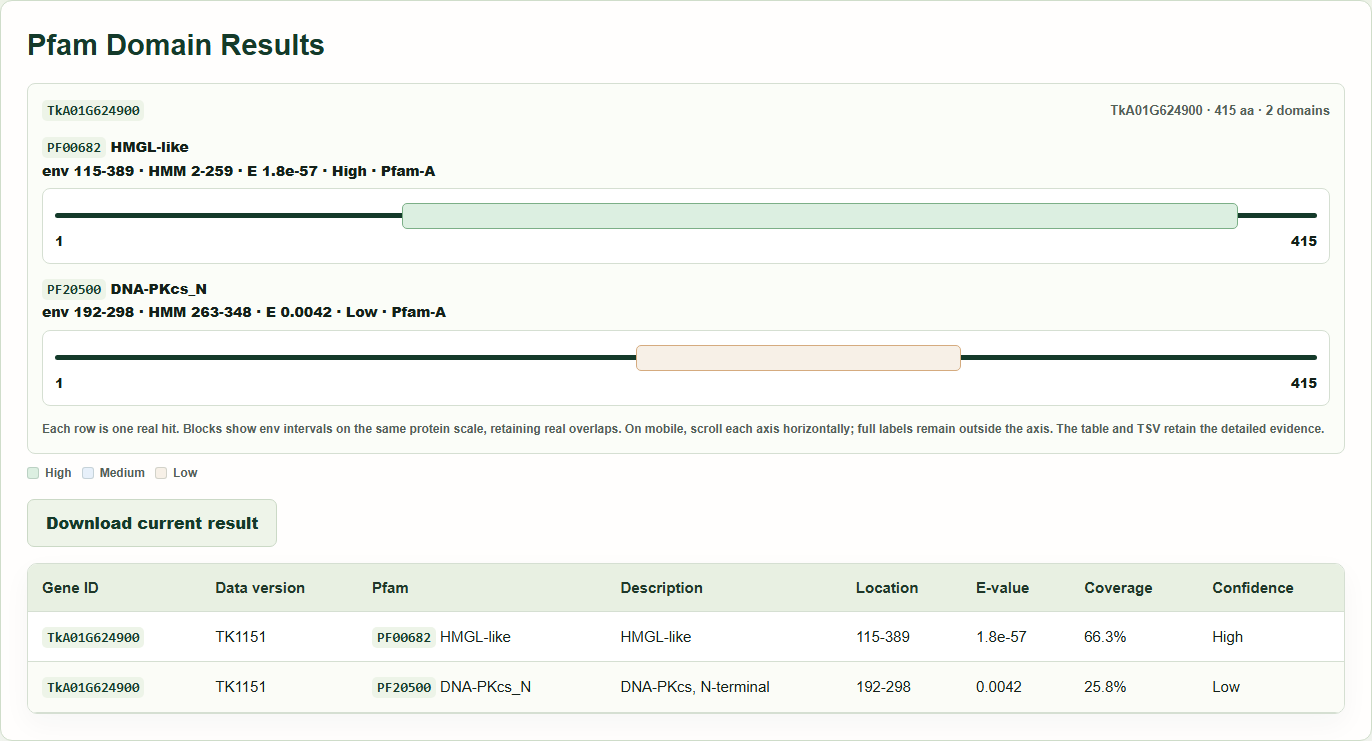Screen dimensions: 1372x741
Task: Click the PF00682 badge above the first domain track
Action: tap(73, 148)
